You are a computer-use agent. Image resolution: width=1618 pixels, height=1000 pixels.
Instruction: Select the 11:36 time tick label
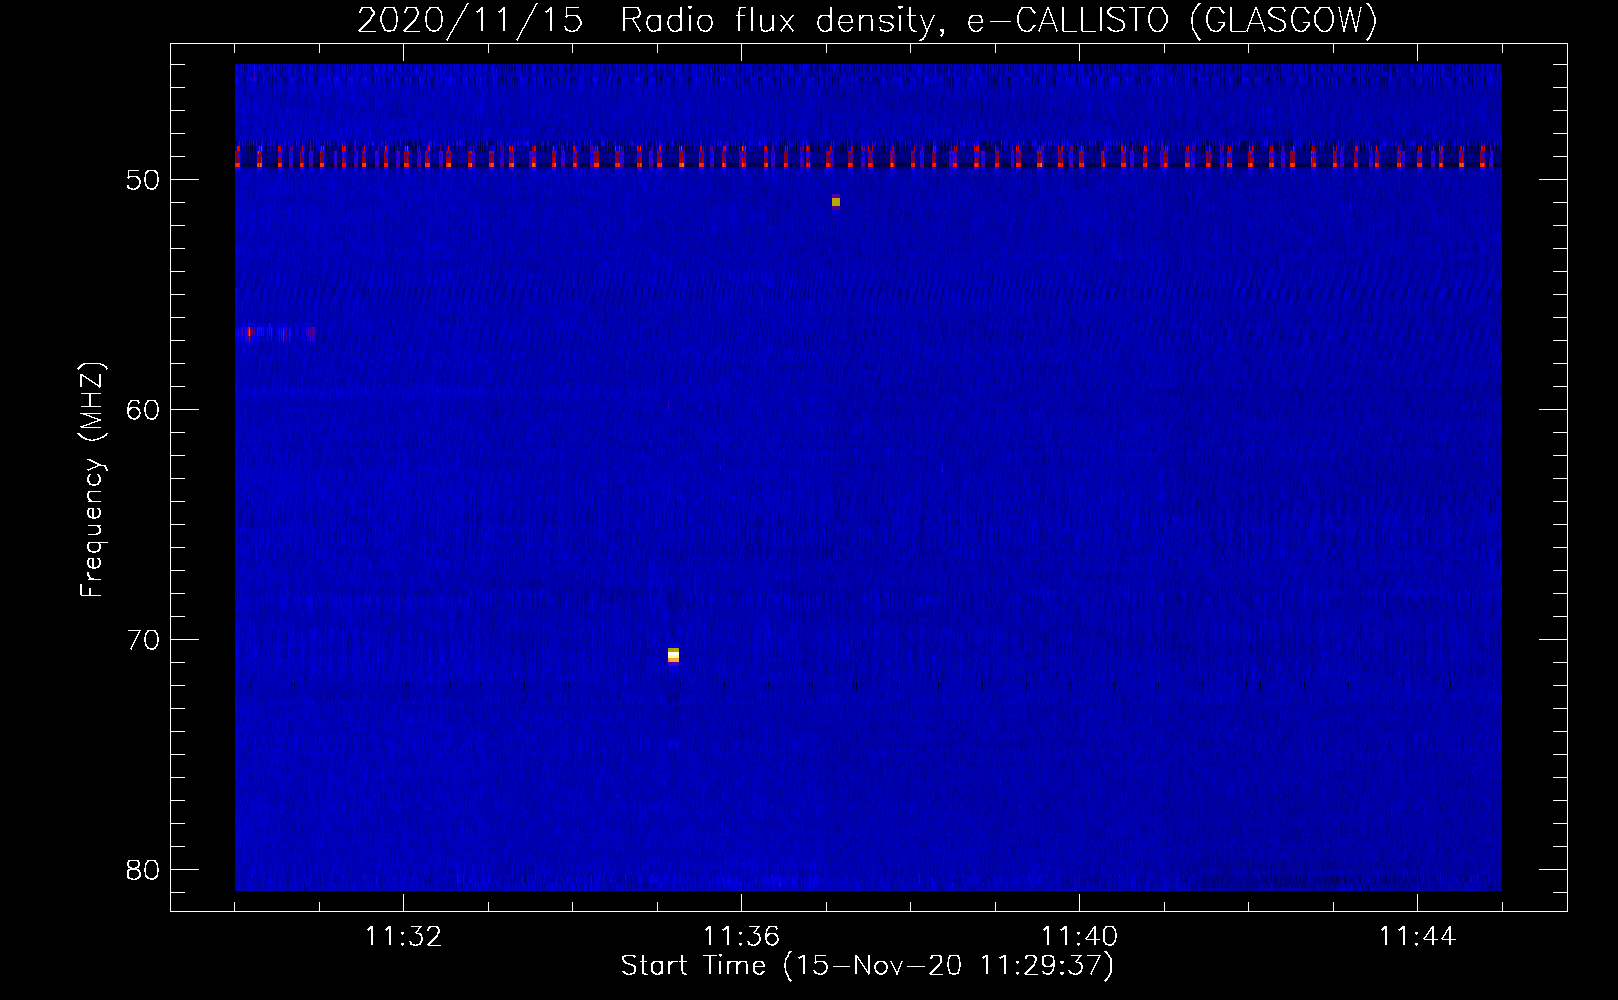741,937
